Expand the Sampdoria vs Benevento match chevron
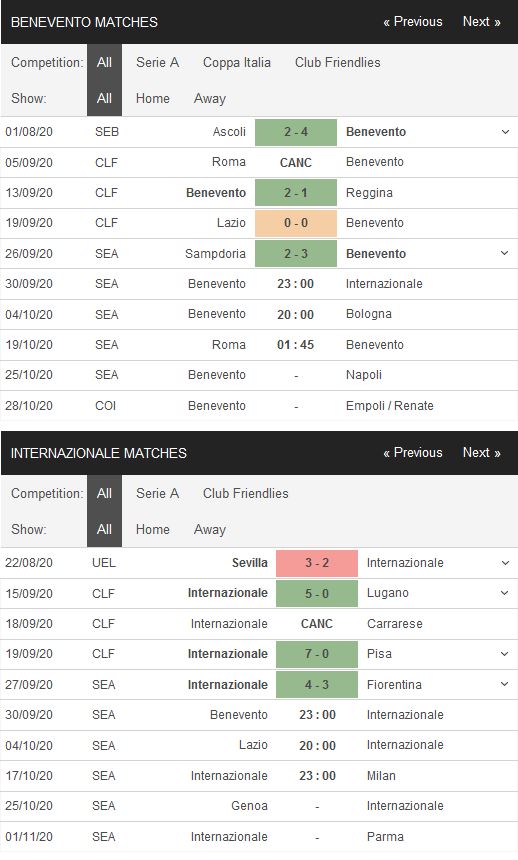The height and width of the screenshot is (860, 518). tap(505, 253)
